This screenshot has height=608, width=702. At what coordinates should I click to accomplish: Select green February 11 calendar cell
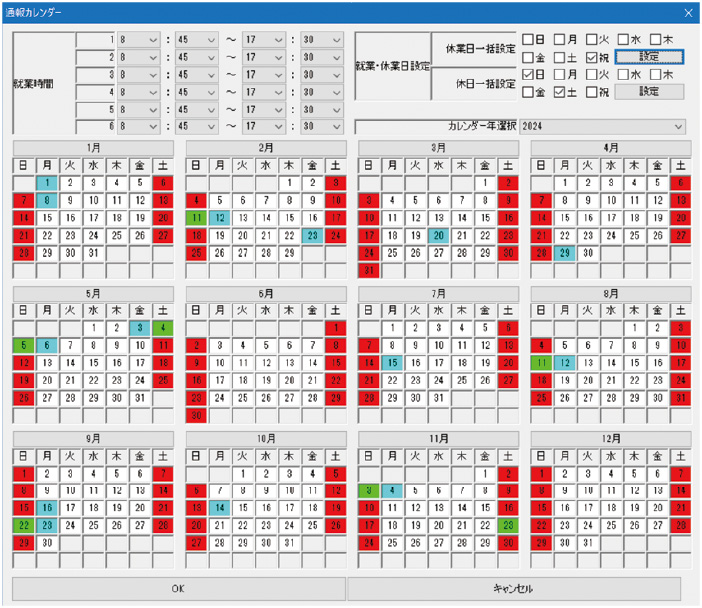(x=196, y=217)
